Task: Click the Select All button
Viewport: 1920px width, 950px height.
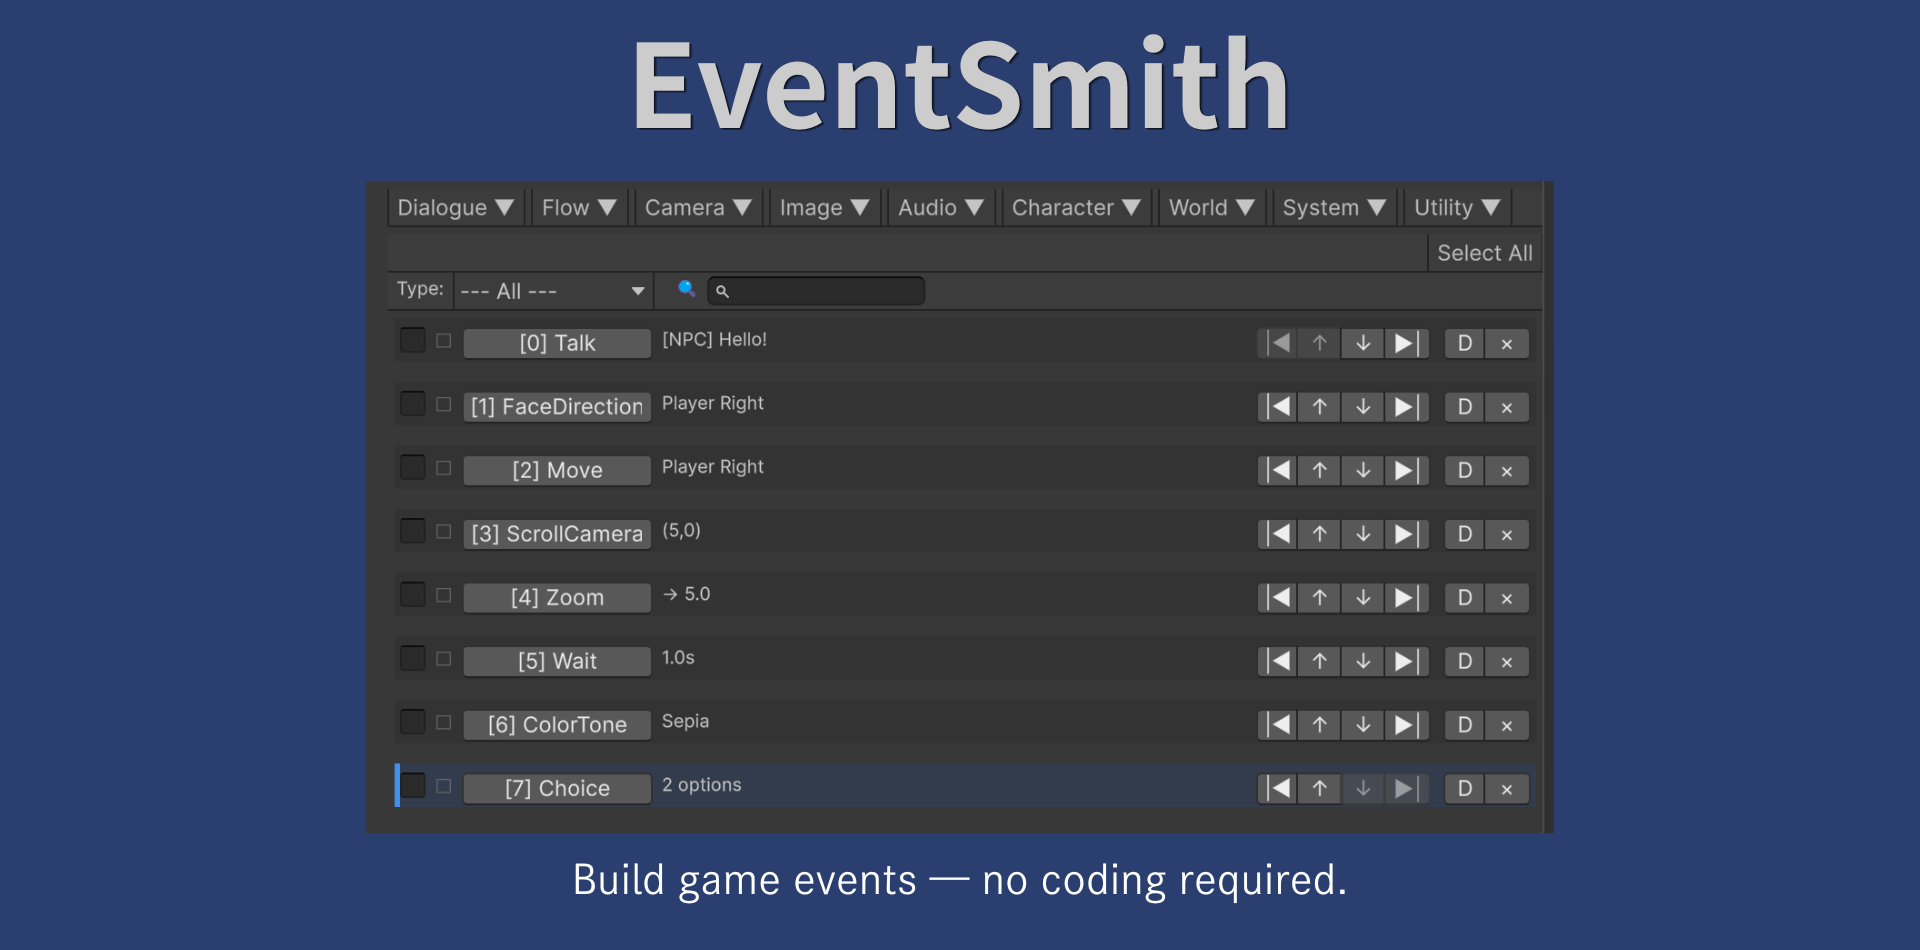Action: coord(1485,252)
